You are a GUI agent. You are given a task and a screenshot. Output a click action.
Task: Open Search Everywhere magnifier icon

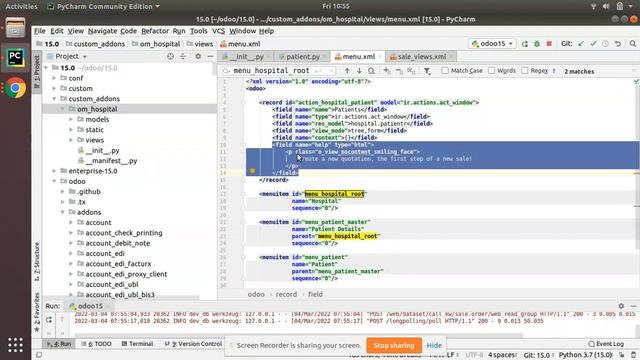coord(633,44)
